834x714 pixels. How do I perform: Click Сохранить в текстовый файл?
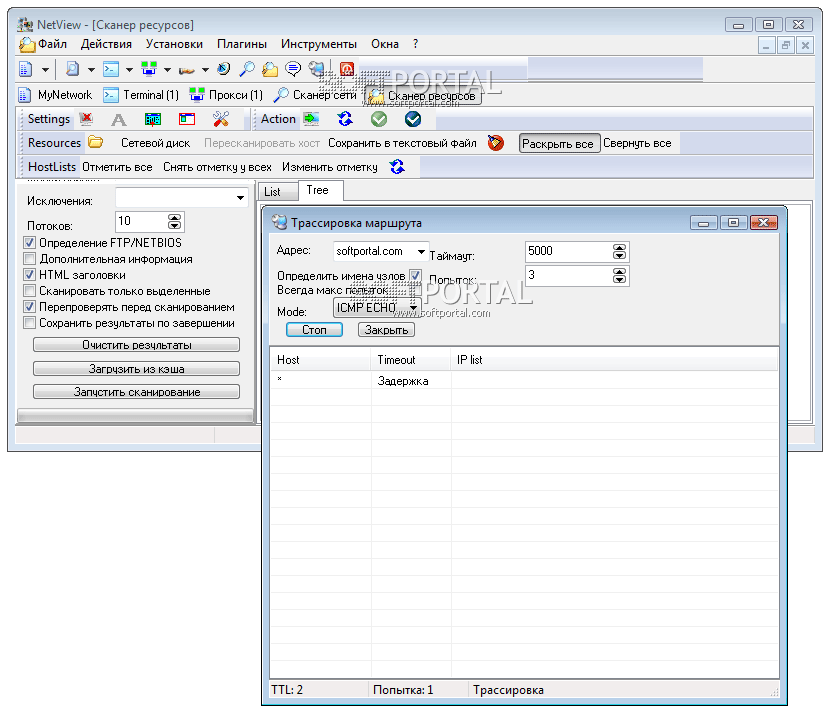point(402,143)
